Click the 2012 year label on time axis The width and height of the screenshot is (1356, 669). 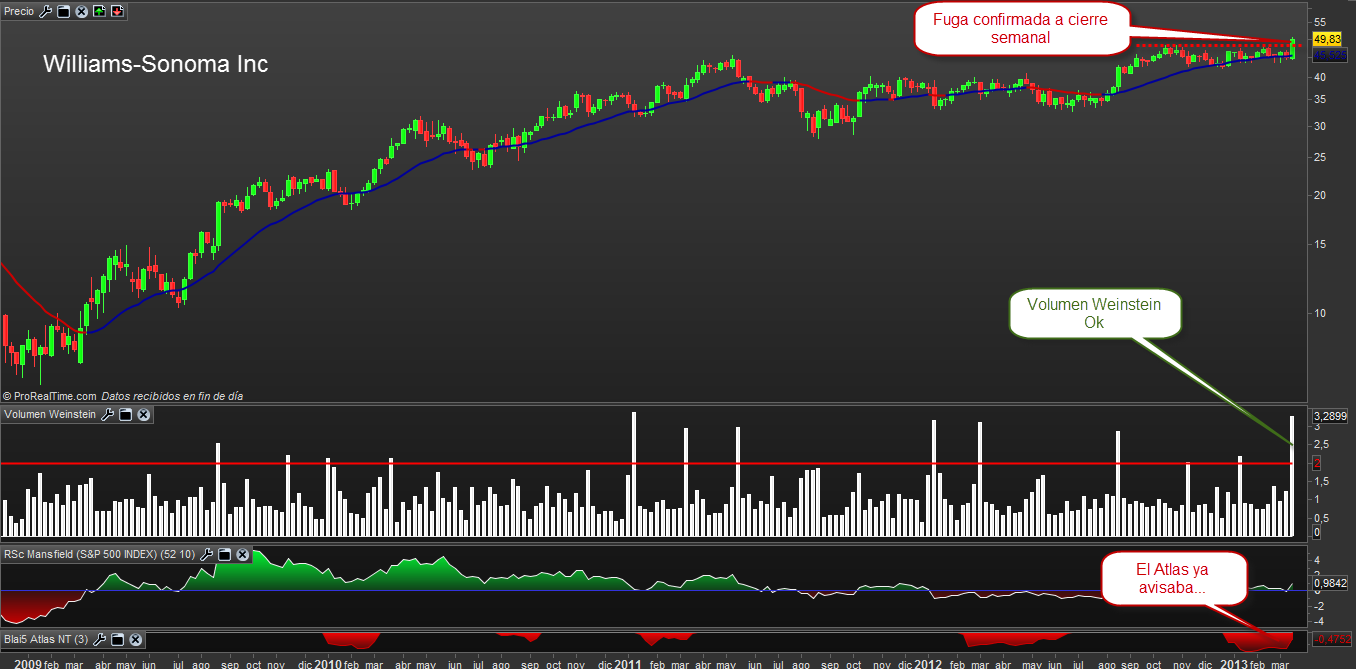928,663
